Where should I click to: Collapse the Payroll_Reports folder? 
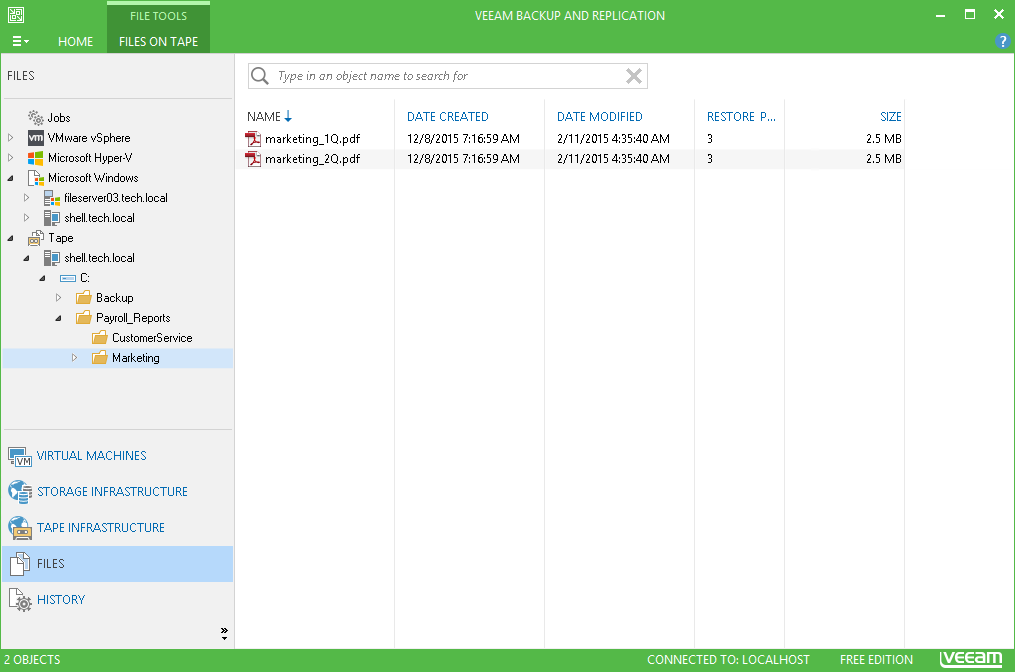click(x=58, y=319)
